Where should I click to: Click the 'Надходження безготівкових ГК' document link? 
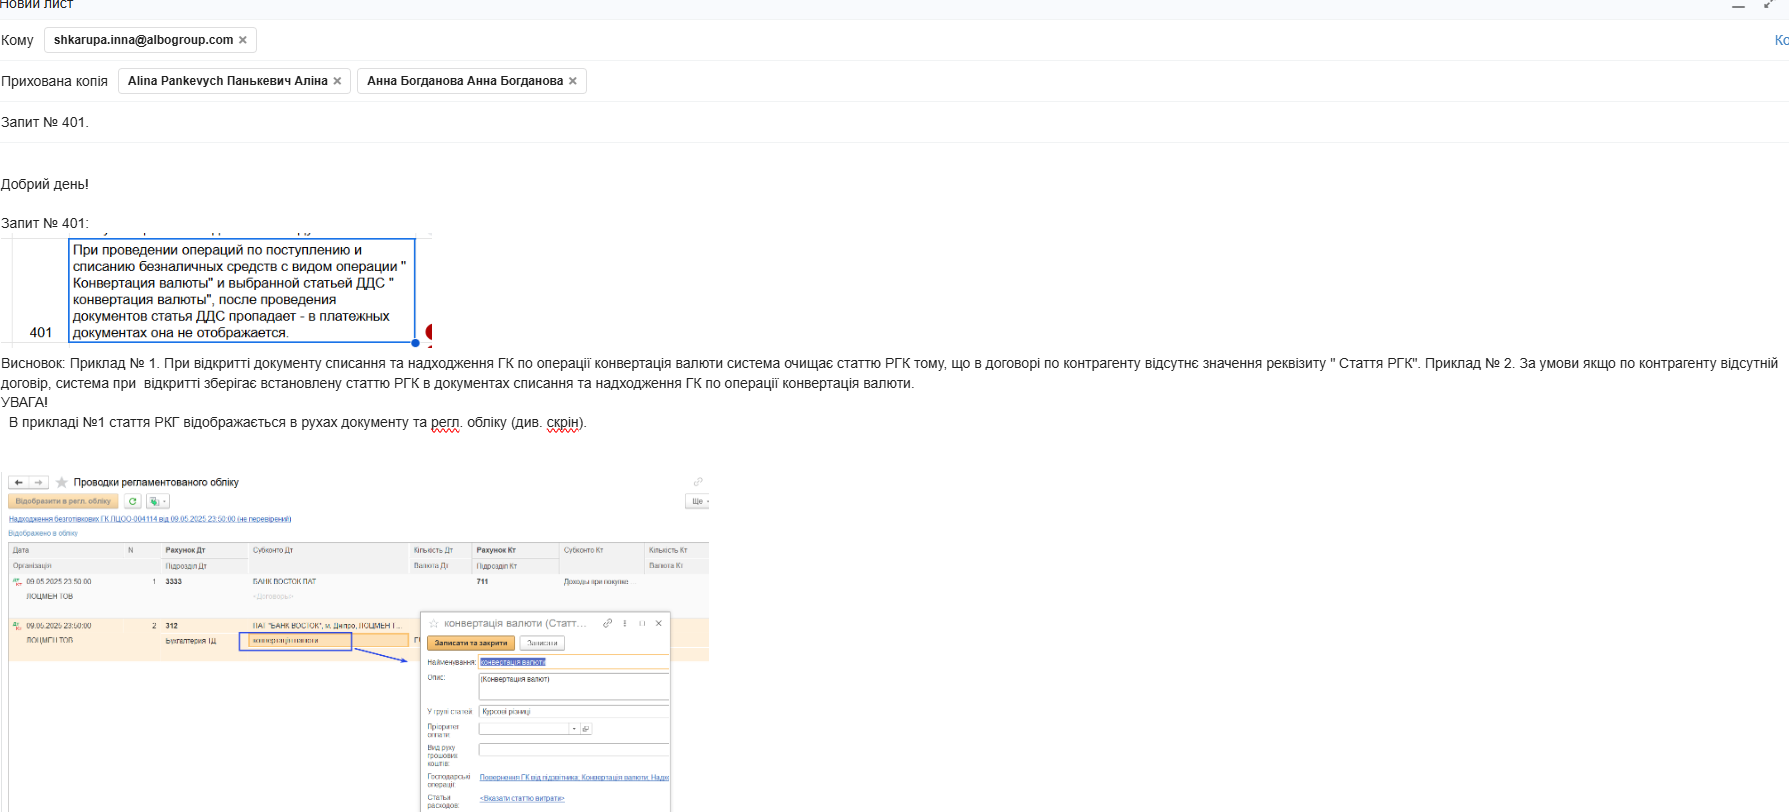coord(150,519)
